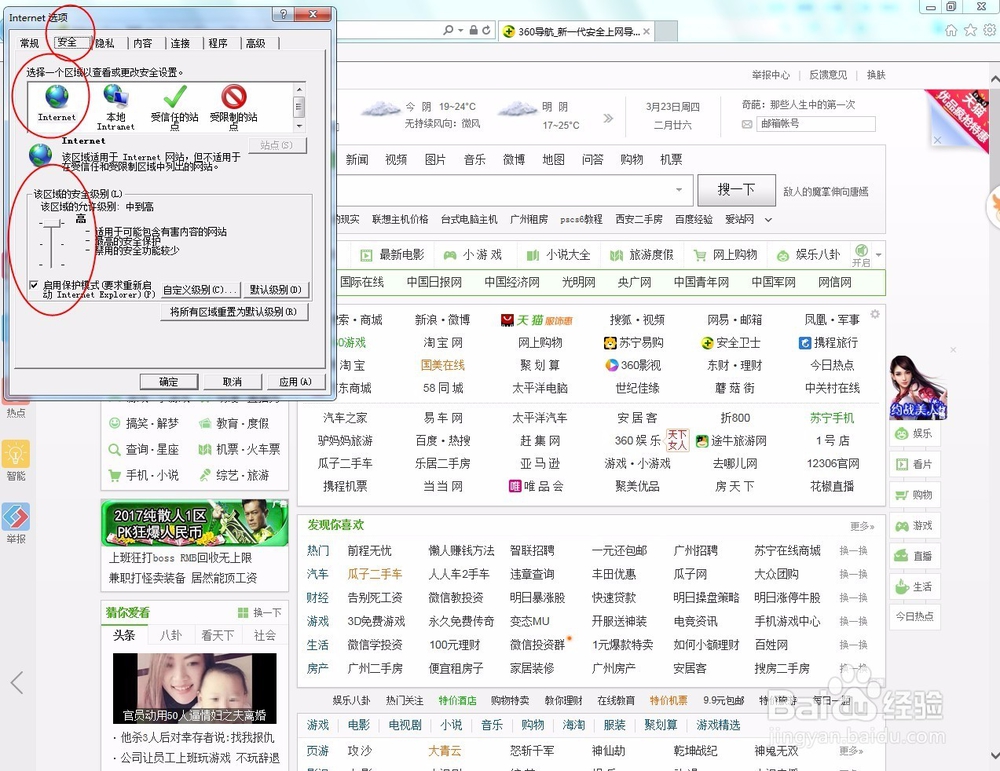The height and width of the screenshot is (771, 1000).
Task: Click the 购物 cart icon in right sidebar
Action: coord(902,495)
